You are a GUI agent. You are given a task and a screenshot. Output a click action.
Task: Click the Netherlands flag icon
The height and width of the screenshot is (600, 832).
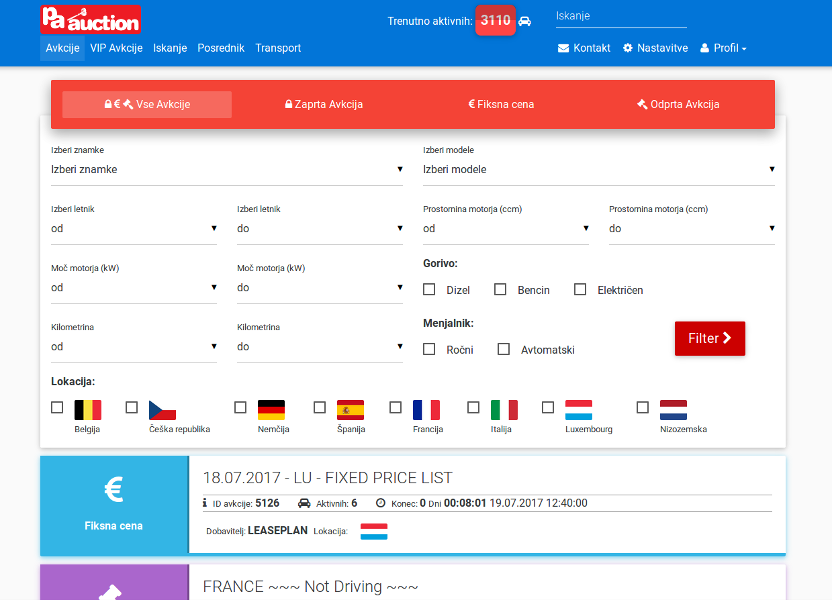(673, 409)
